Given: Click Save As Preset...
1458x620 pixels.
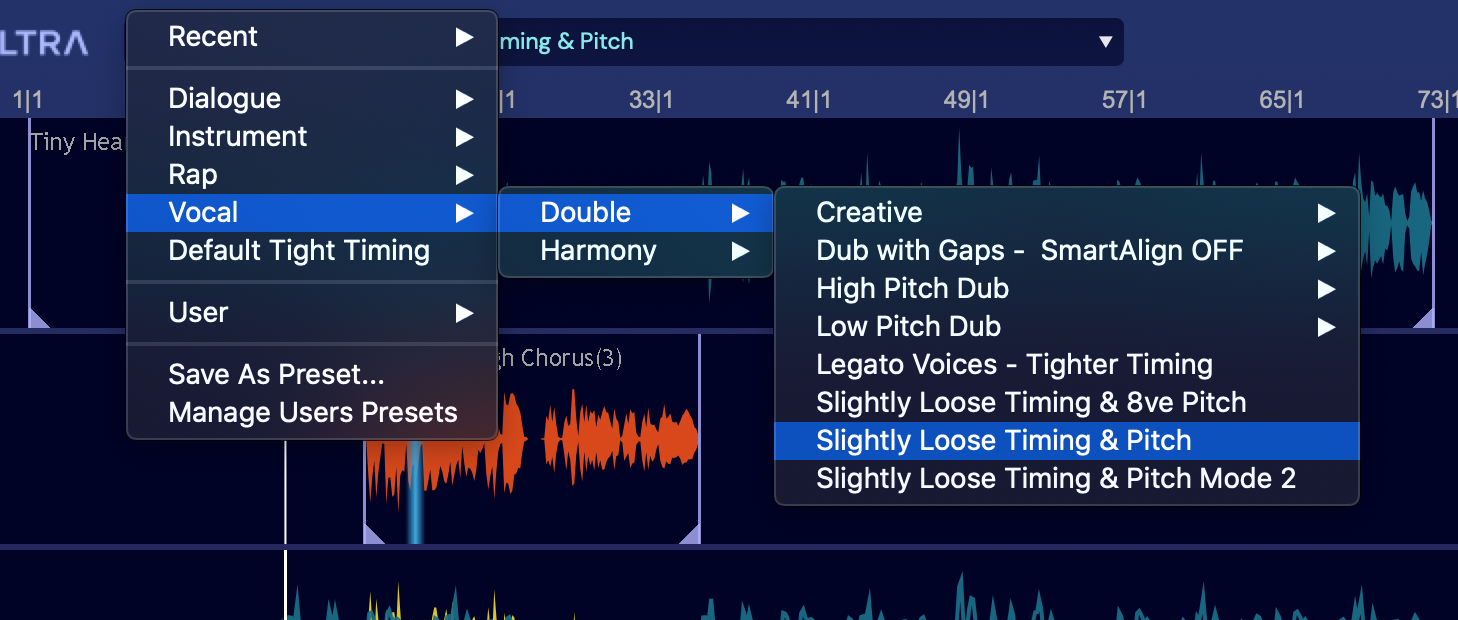Looking at the screenshot, I should click(x=276, y=374).
